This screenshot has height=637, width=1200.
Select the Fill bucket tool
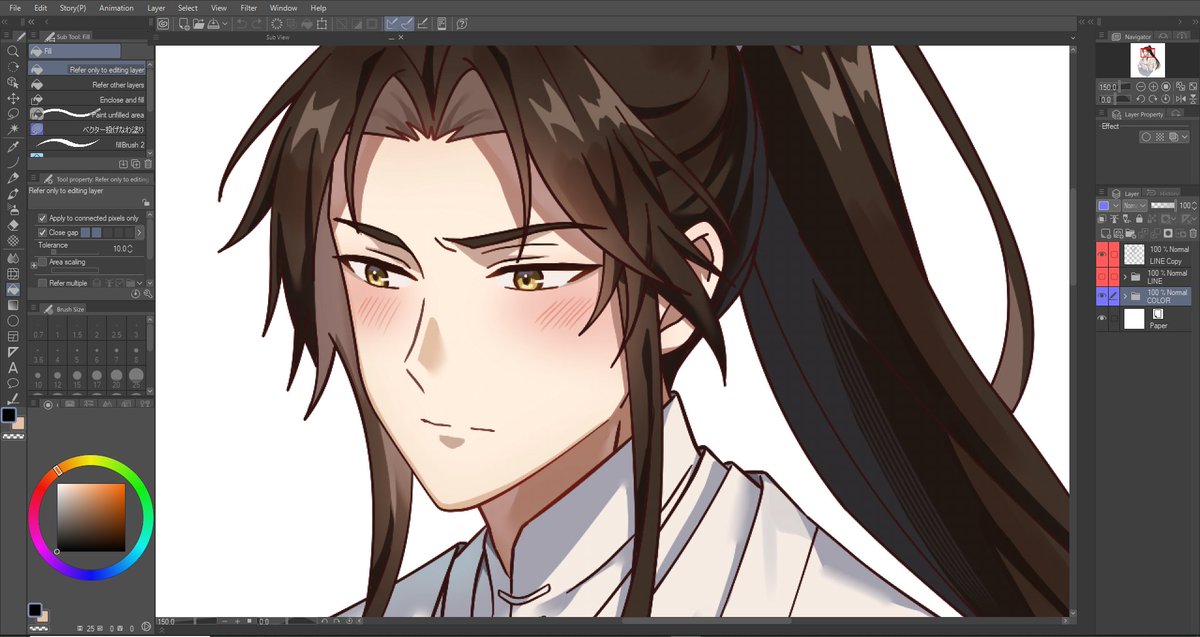point(13,289)
